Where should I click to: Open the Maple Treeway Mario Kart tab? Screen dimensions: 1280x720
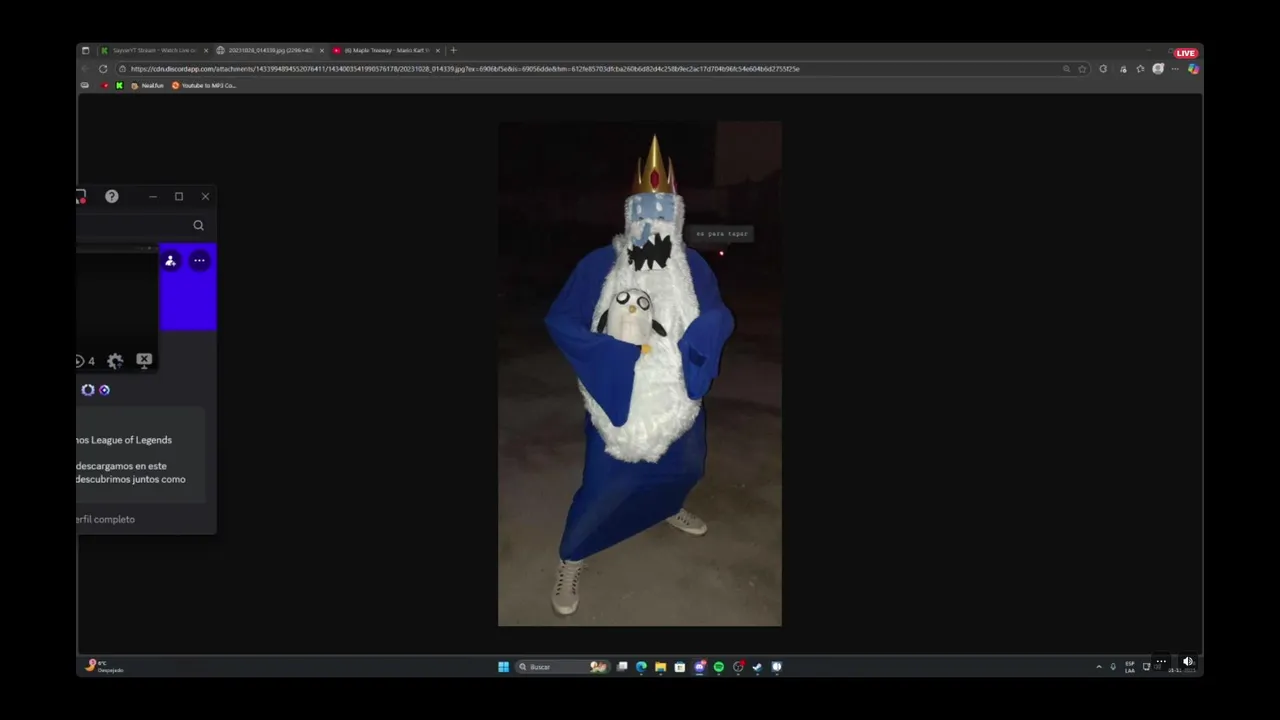(x=385, y=50)
